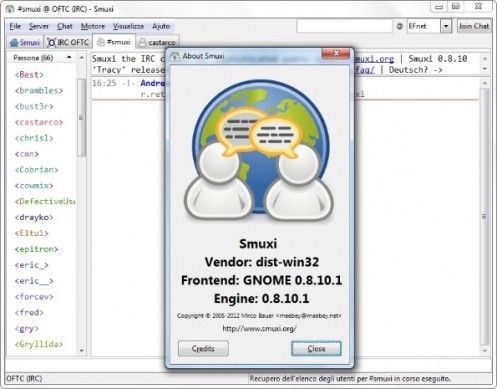The height and width of the screenshot is (389, 497).
Task: Expand the EFnet network dropdown arrow
Action: pyautogui.click(x=446, y=26)
